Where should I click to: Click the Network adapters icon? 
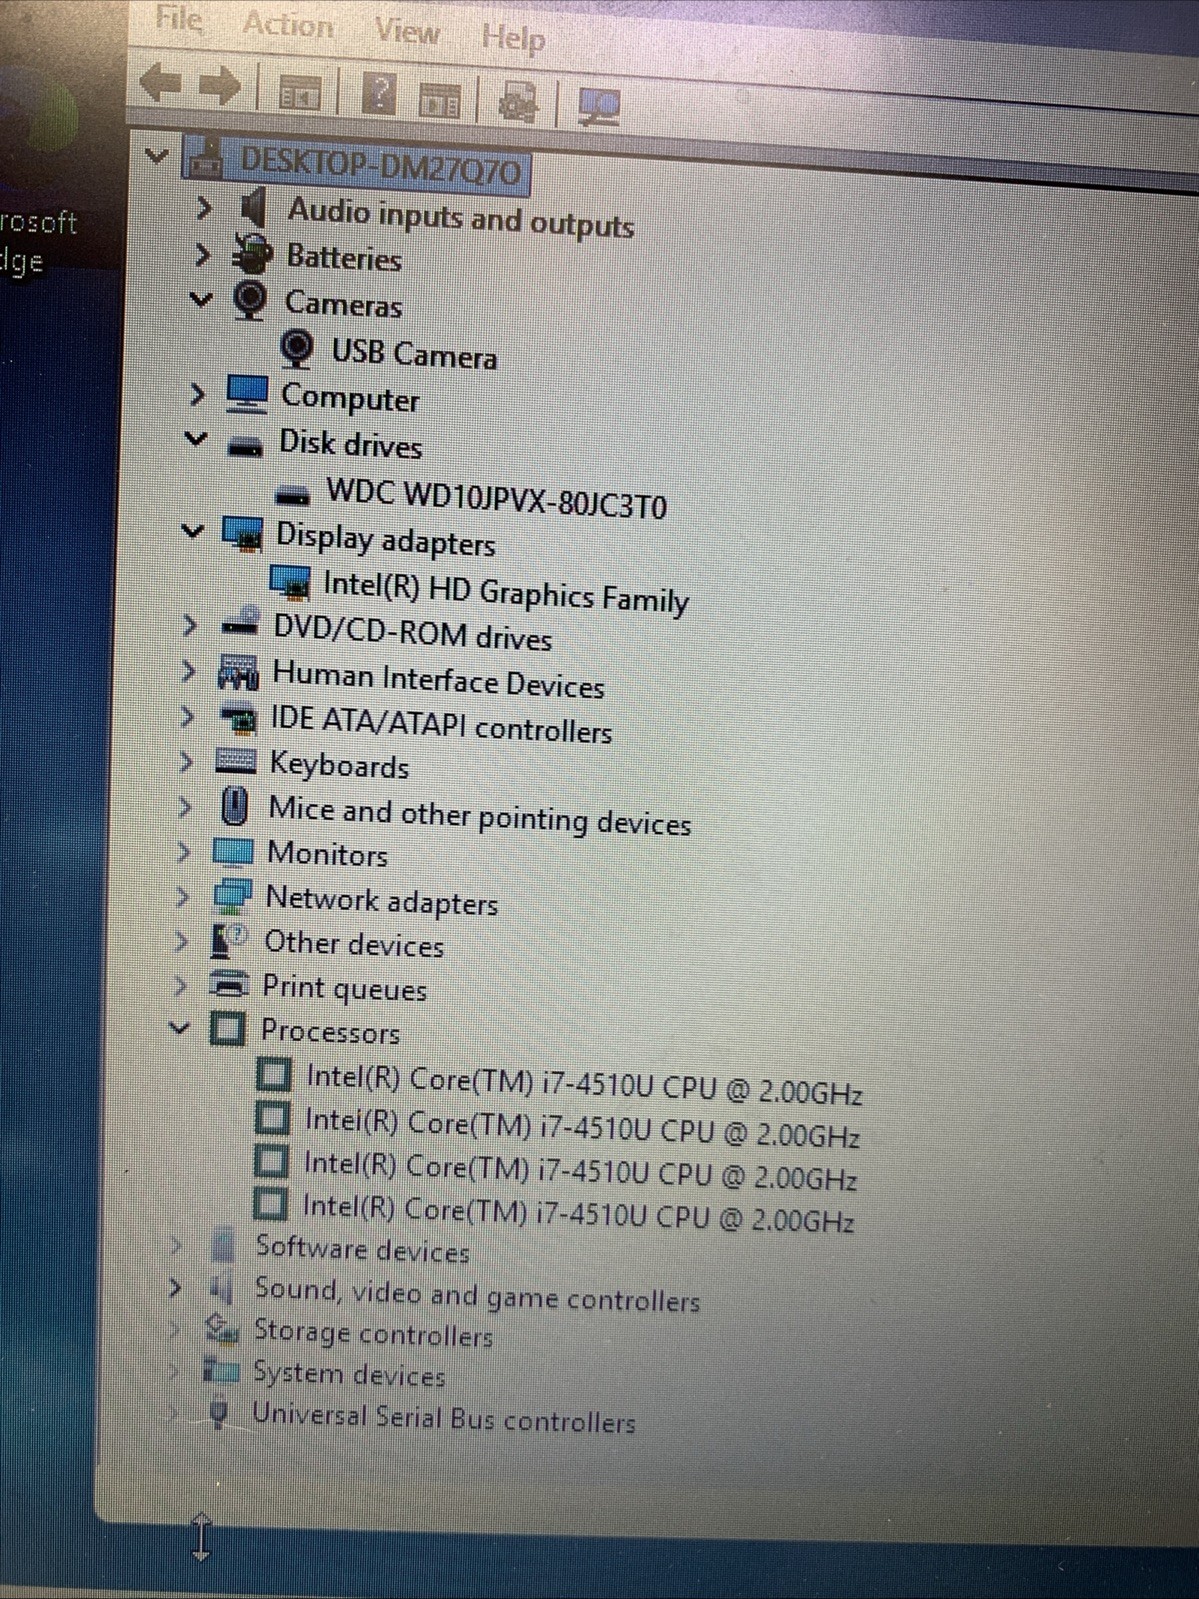232,895
